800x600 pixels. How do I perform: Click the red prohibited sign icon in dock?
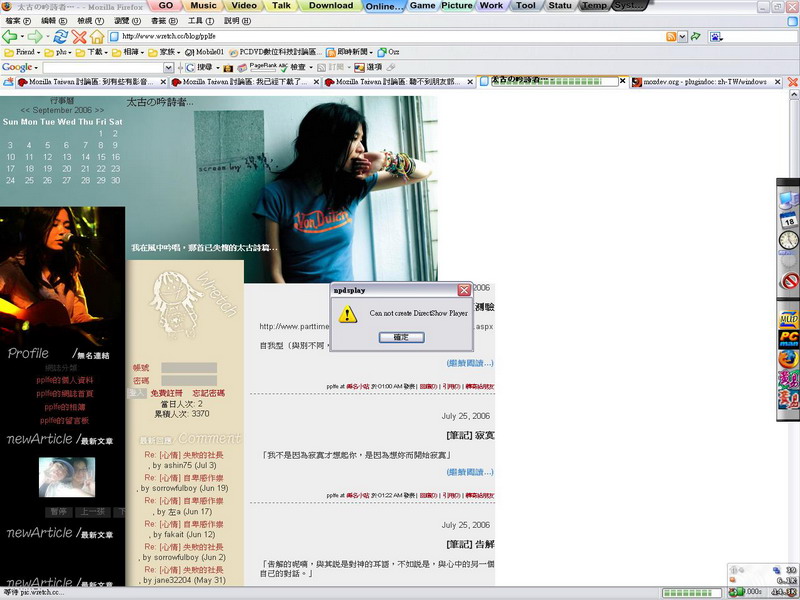(789, 281)
